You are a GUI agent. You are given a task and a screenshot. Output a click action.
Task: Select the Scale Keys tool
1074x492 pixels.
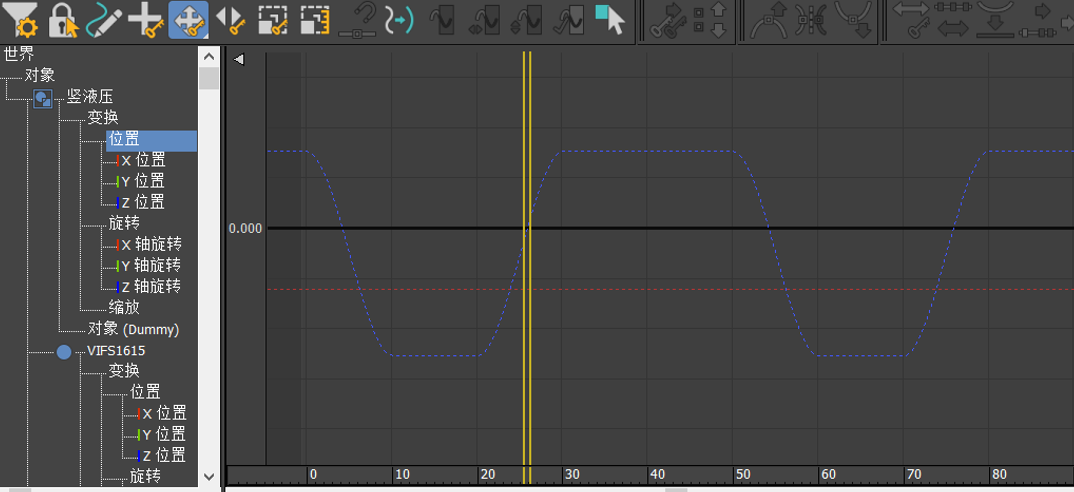point(272,20)
